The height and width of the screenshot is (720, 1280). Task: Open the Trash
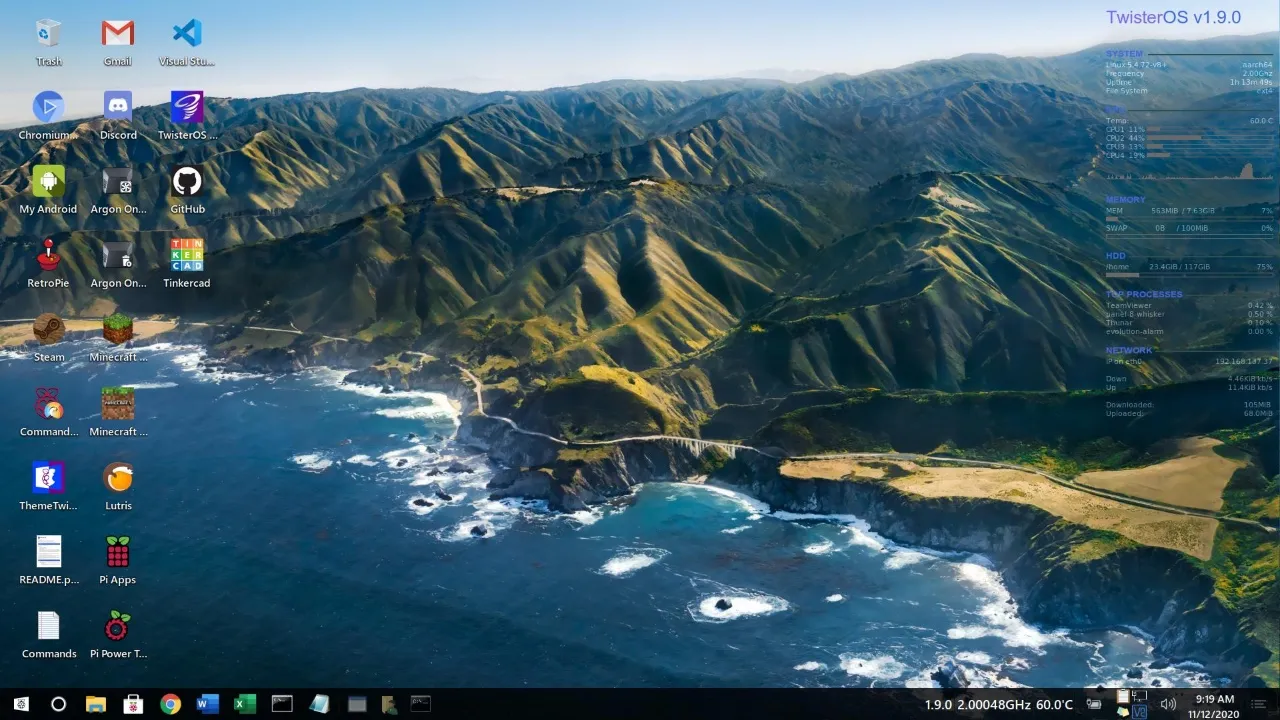tap(48, 33)
